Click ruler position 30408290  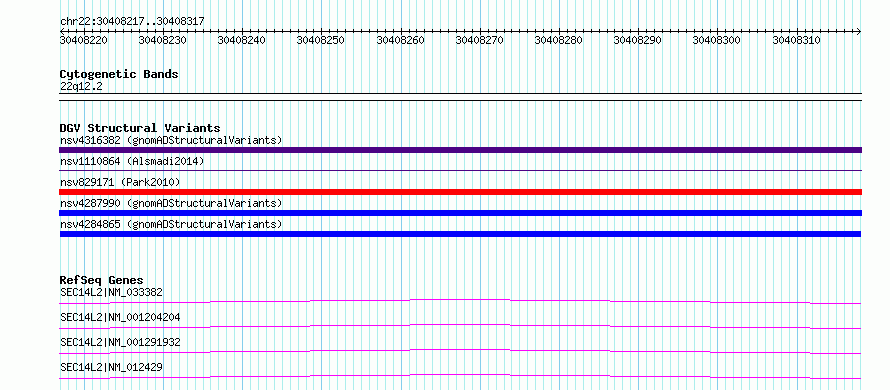pyautogui.click(x=638, y=41)
